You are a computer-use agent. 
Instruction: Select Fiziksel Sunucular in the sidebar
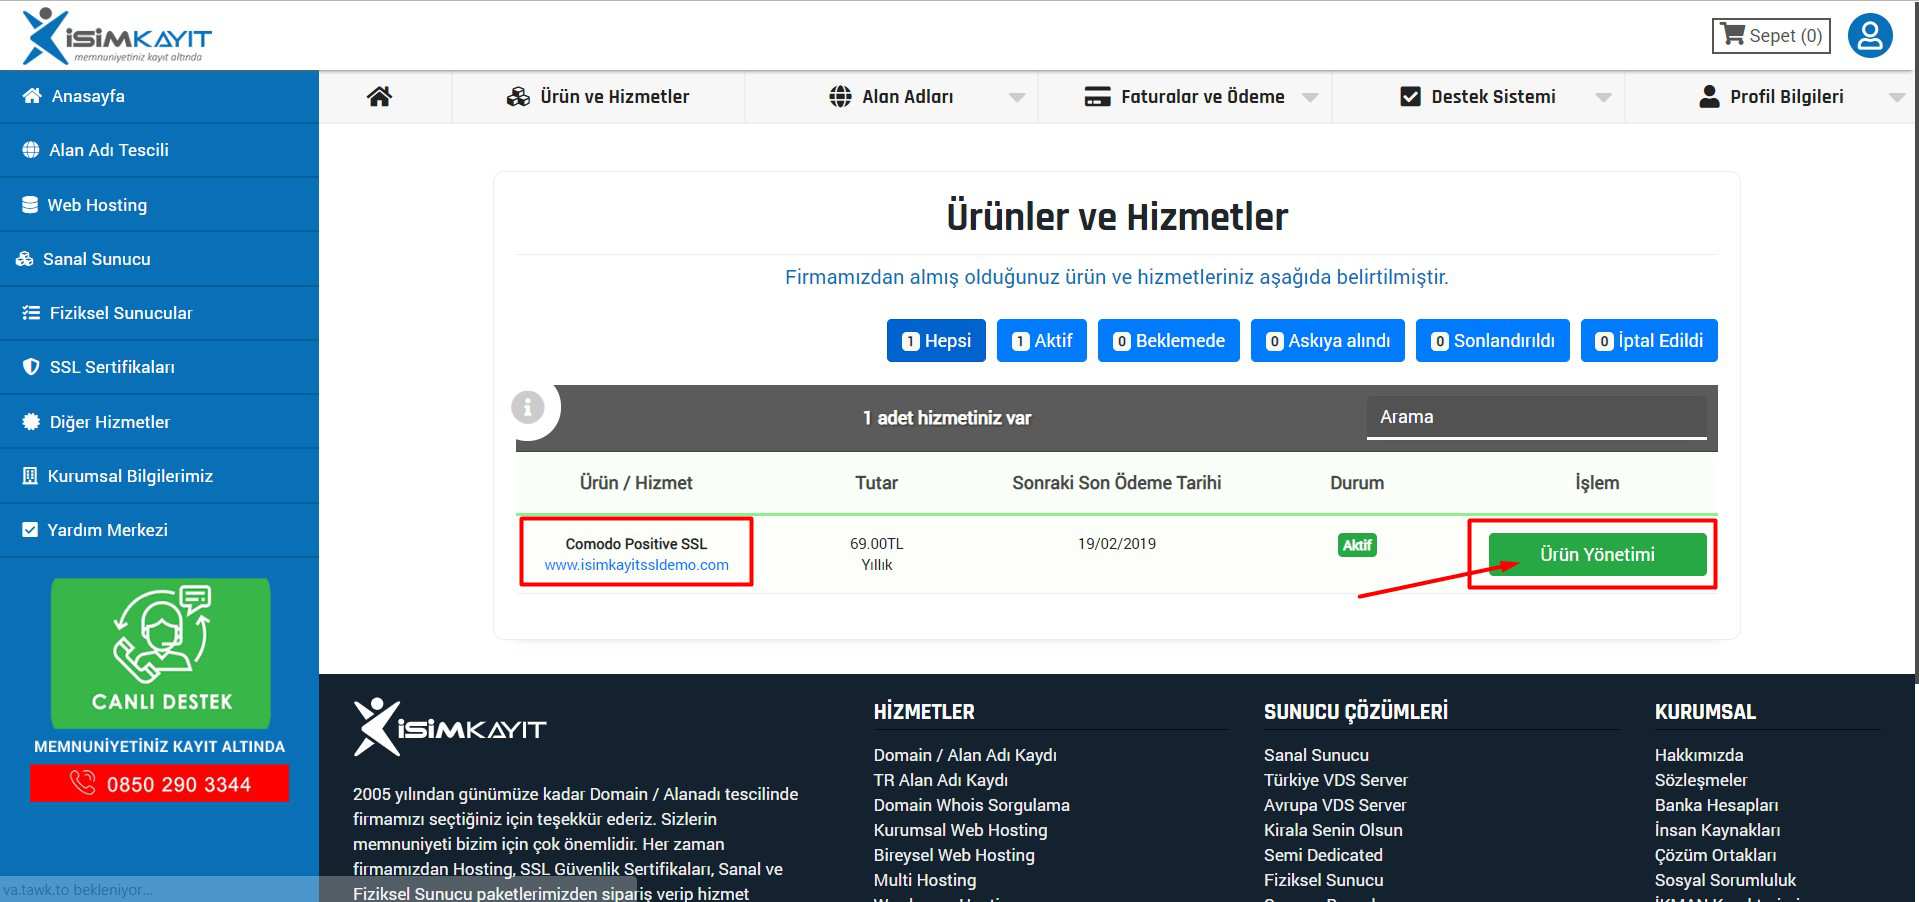click(x=159, y=313)
